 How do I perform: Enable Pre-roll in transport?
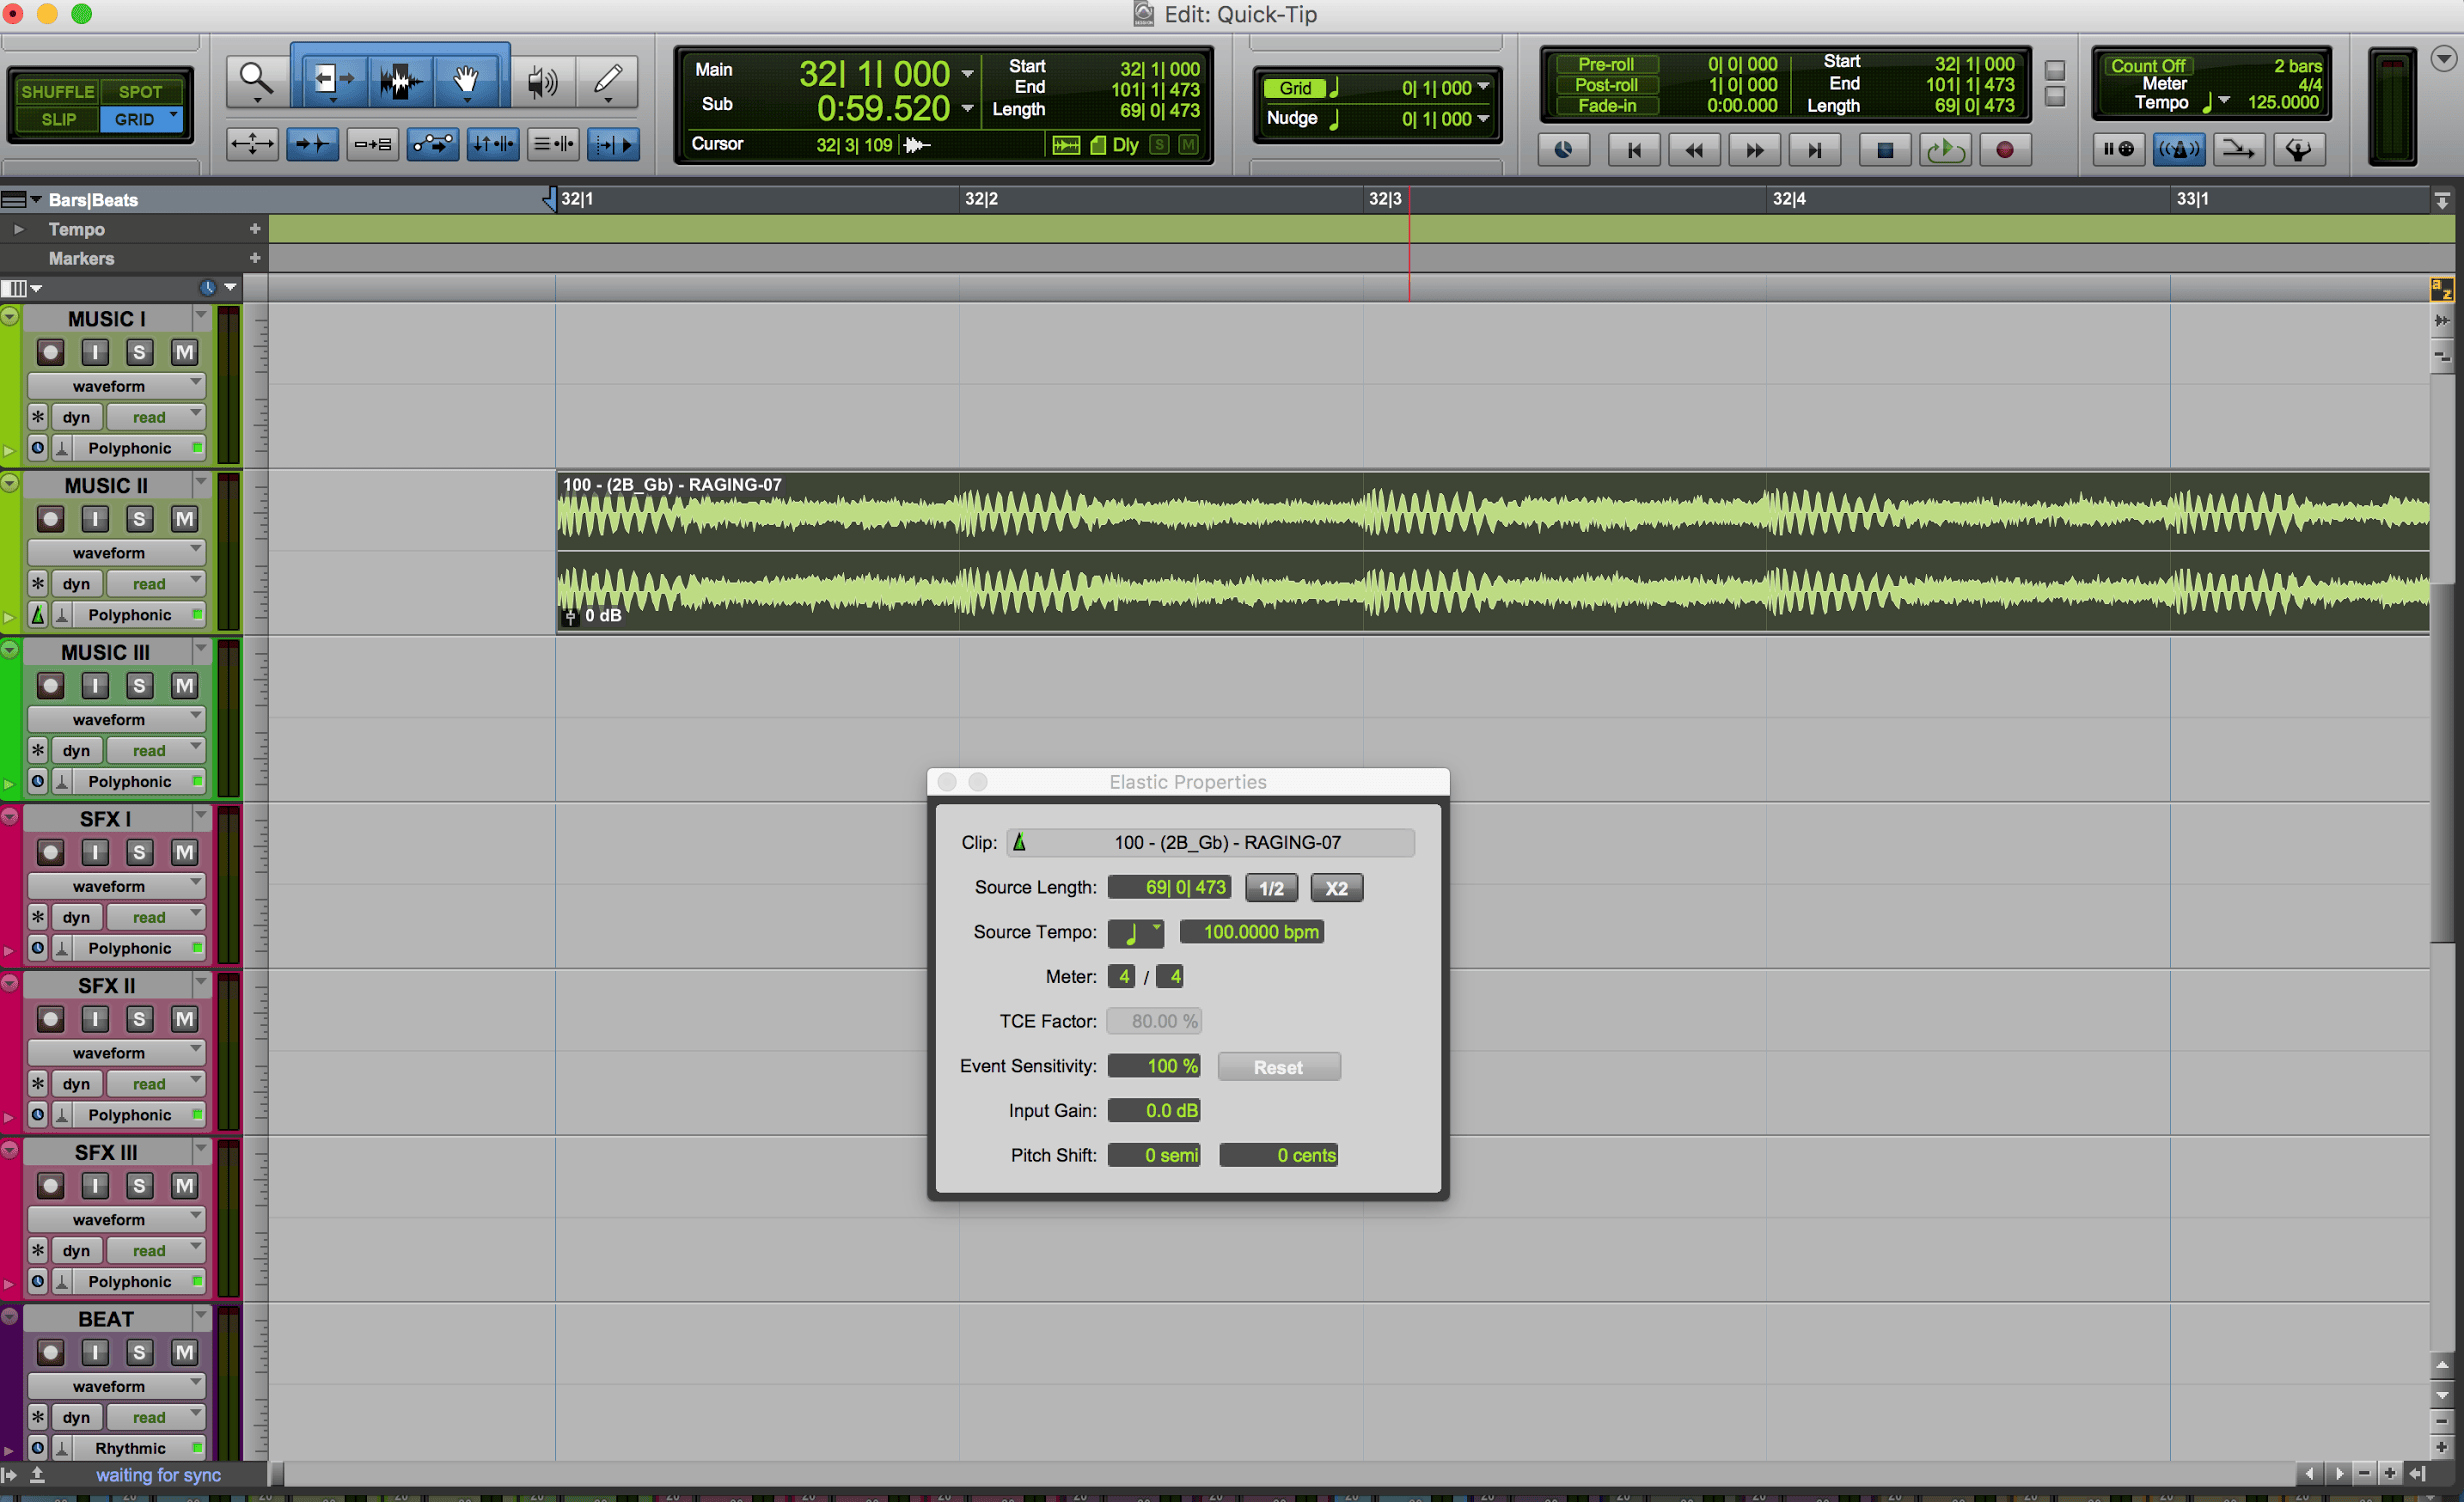(x=1606, y=64)
